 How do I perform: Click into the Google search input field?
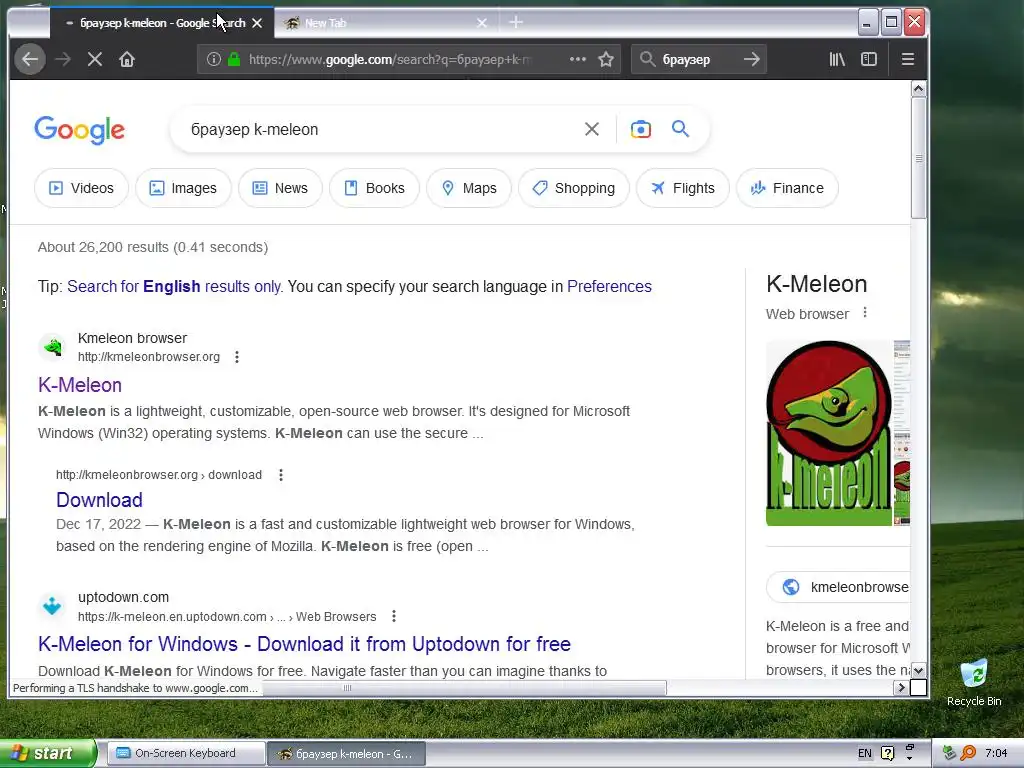click(x=379, y=129)
